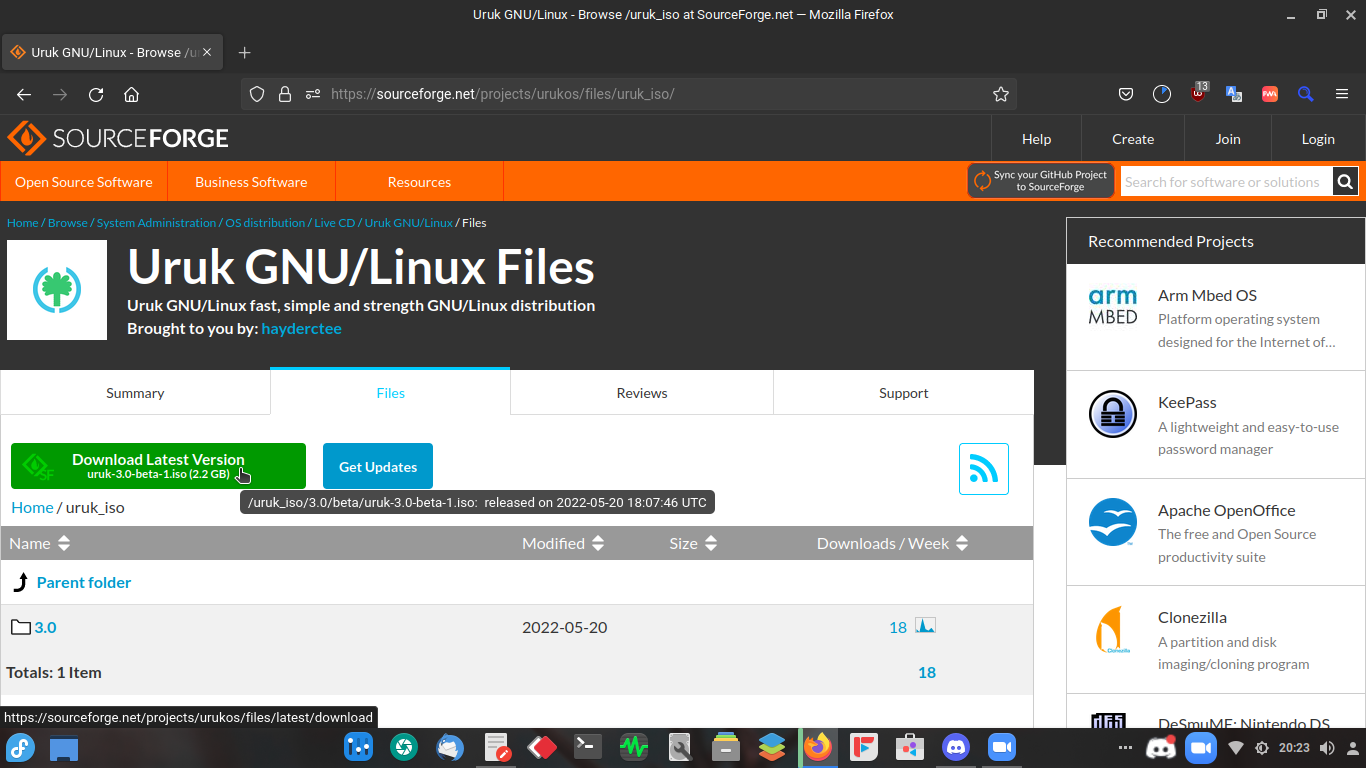Open a new browser tab

point(245,52)
